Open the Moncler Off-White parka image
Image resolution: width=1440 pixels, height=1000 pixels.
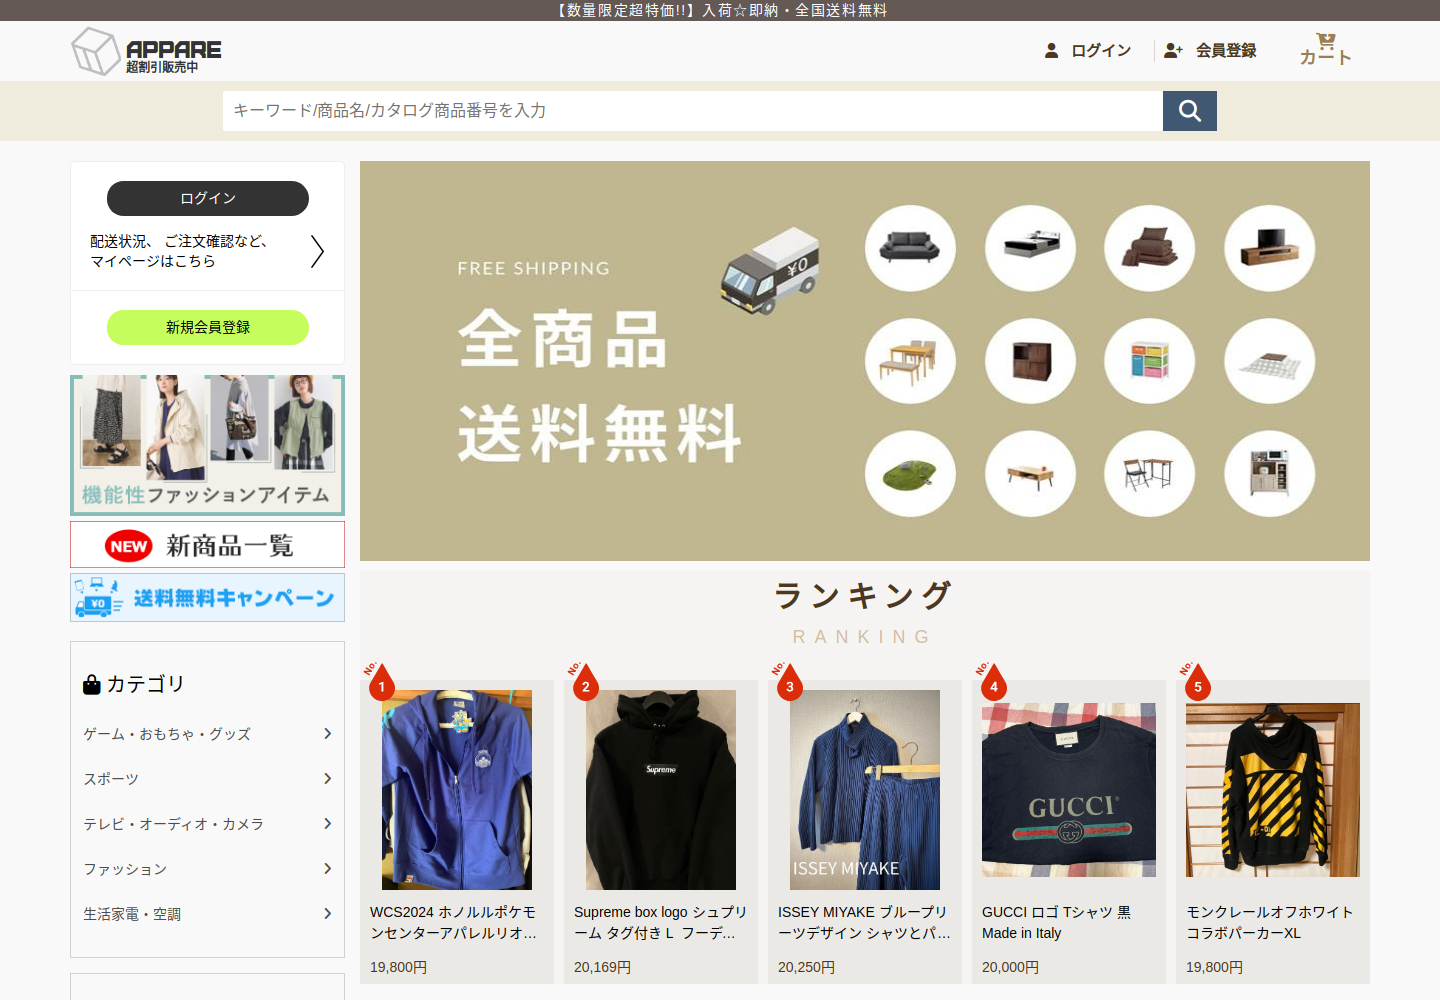[x=1273, y=790]
